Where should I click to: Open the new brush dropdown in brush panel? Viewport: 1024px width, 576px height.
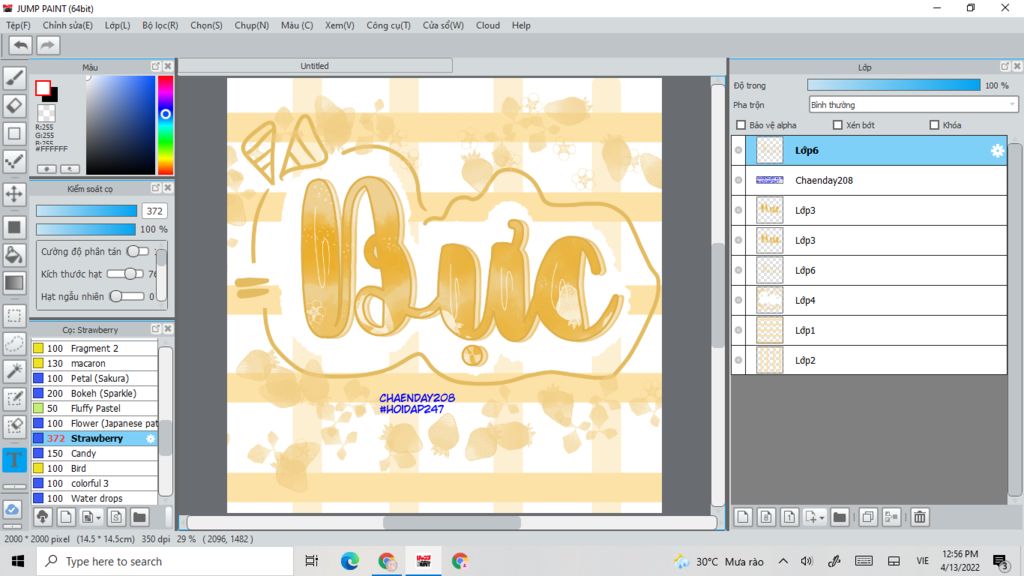tap(91, 517)
